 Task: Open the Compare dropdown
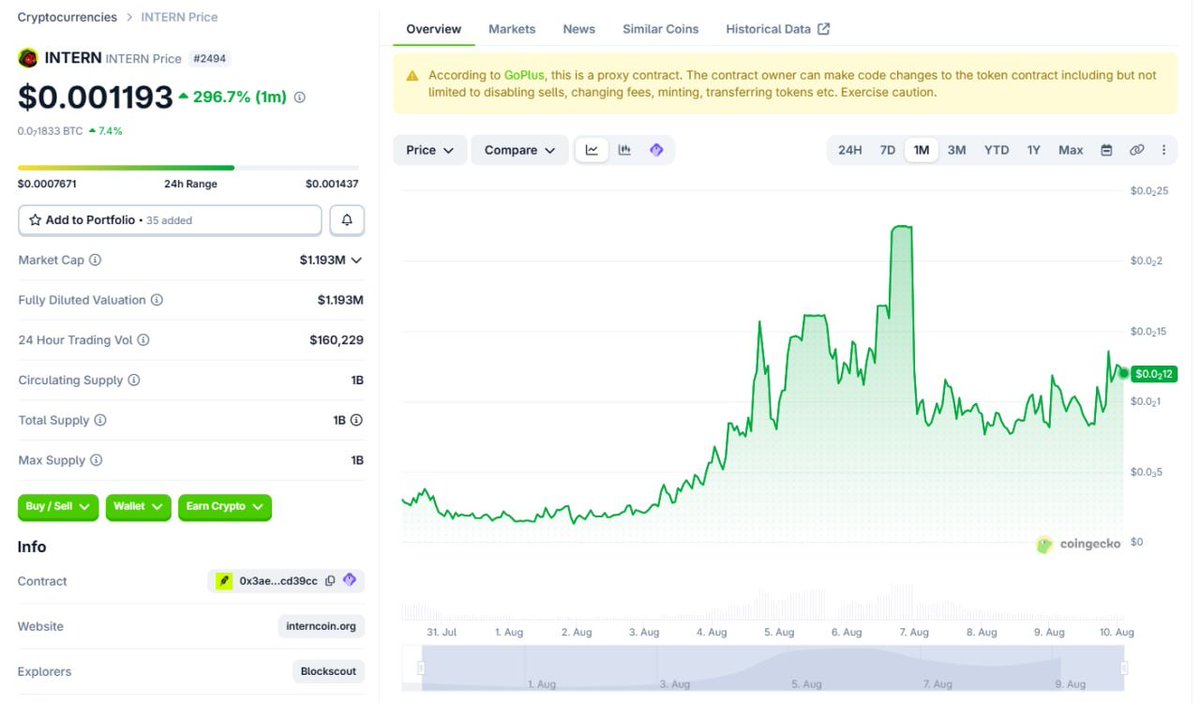(x=520, y=150)
